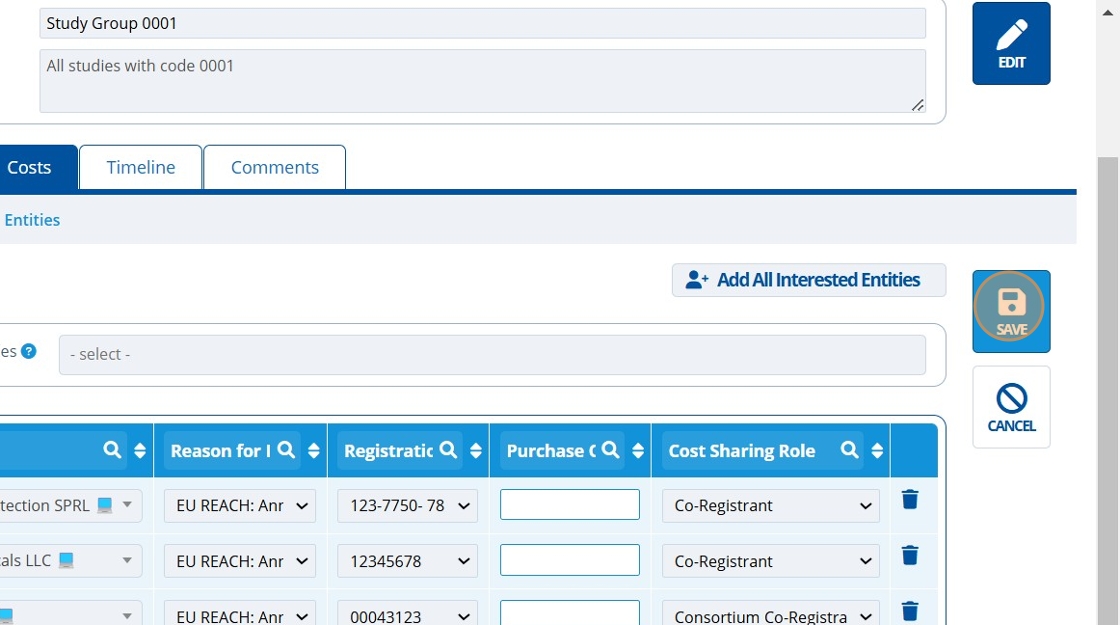The height and width of the screenshot is (625, 1120).
Task: Search the Reason for column
Action: [x=286, y=450]
